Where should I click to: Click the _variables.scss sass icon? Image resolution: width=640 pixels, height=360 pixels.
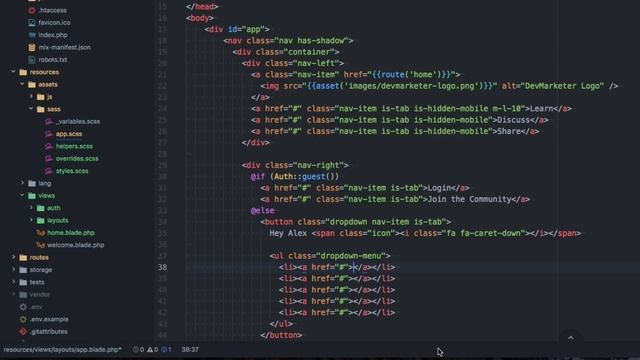pyautogui.click(x=49, y=122)
